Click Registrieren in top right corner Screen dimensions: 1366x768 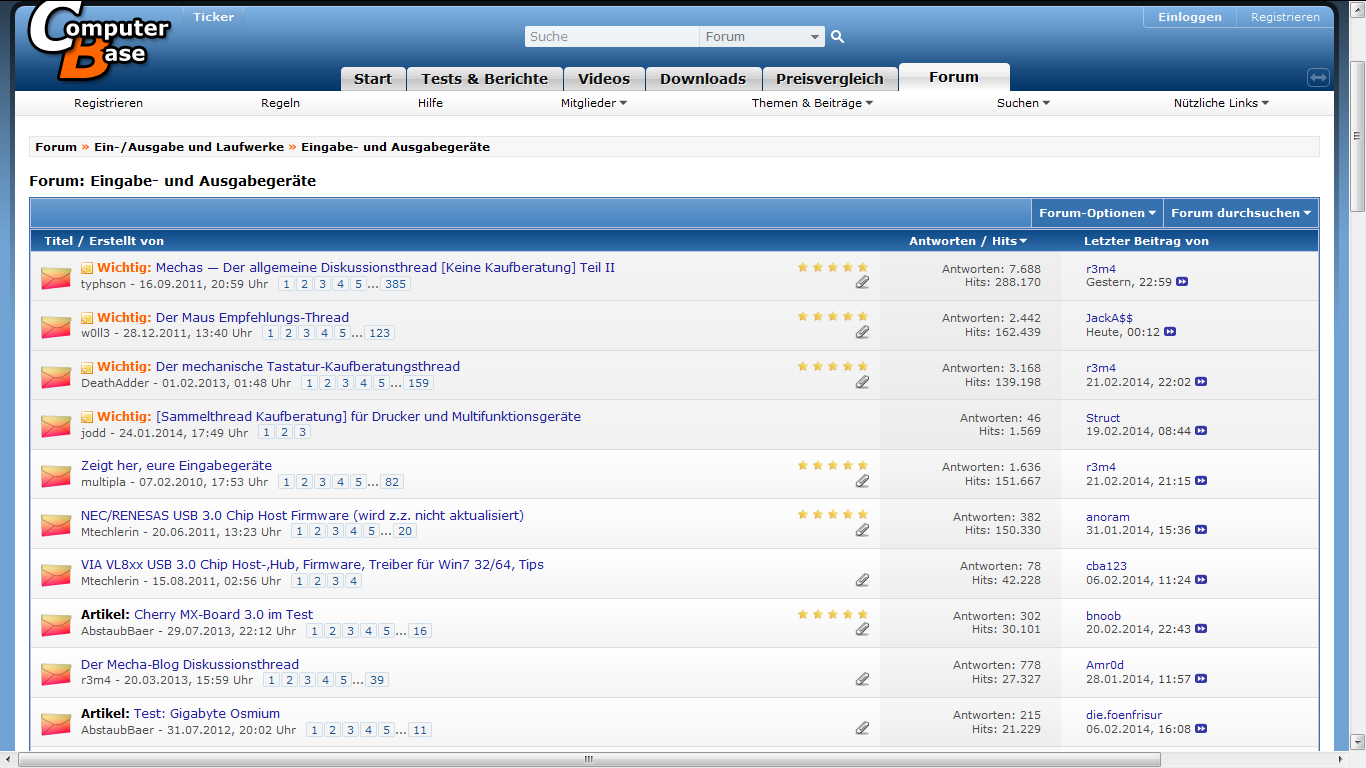pos(1285,17)
